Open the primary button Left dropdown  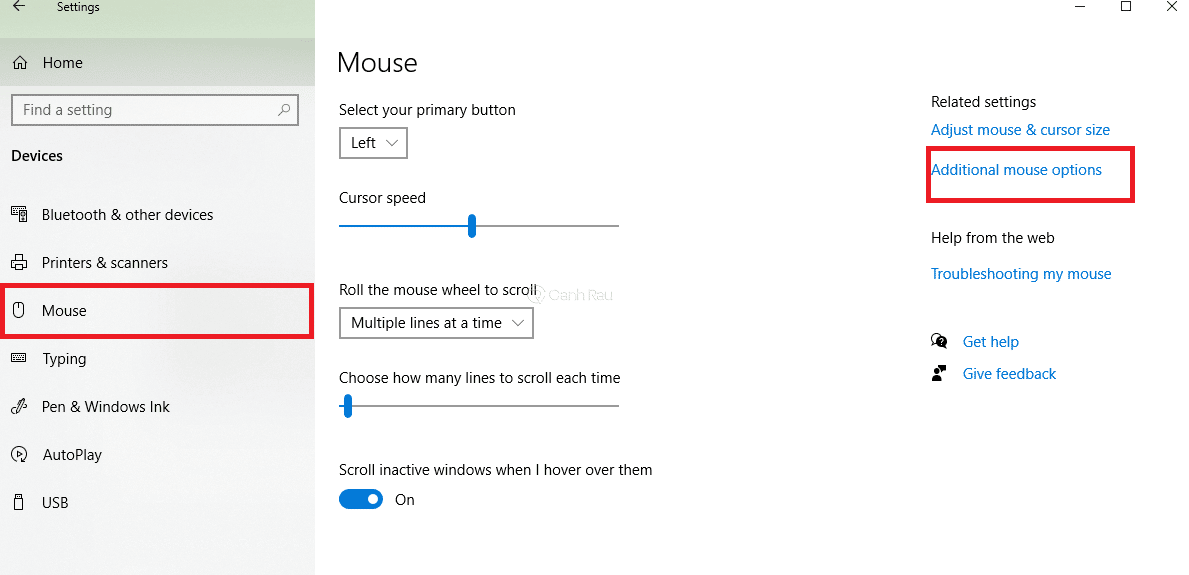tap(373, 143)
